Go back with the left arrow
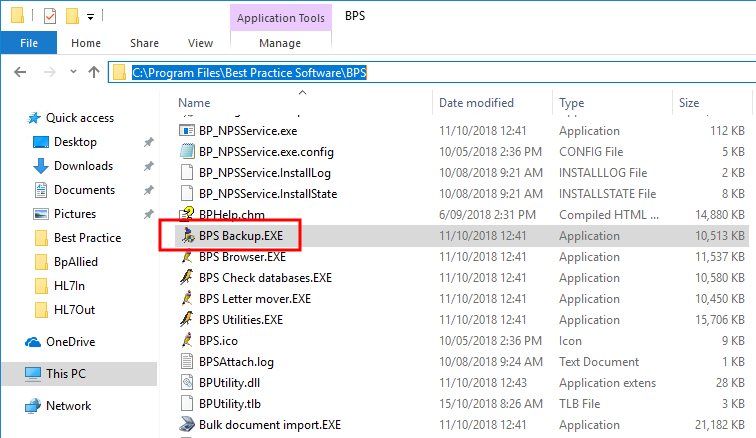This screenshot has height=438, width=756. (20, 72)
